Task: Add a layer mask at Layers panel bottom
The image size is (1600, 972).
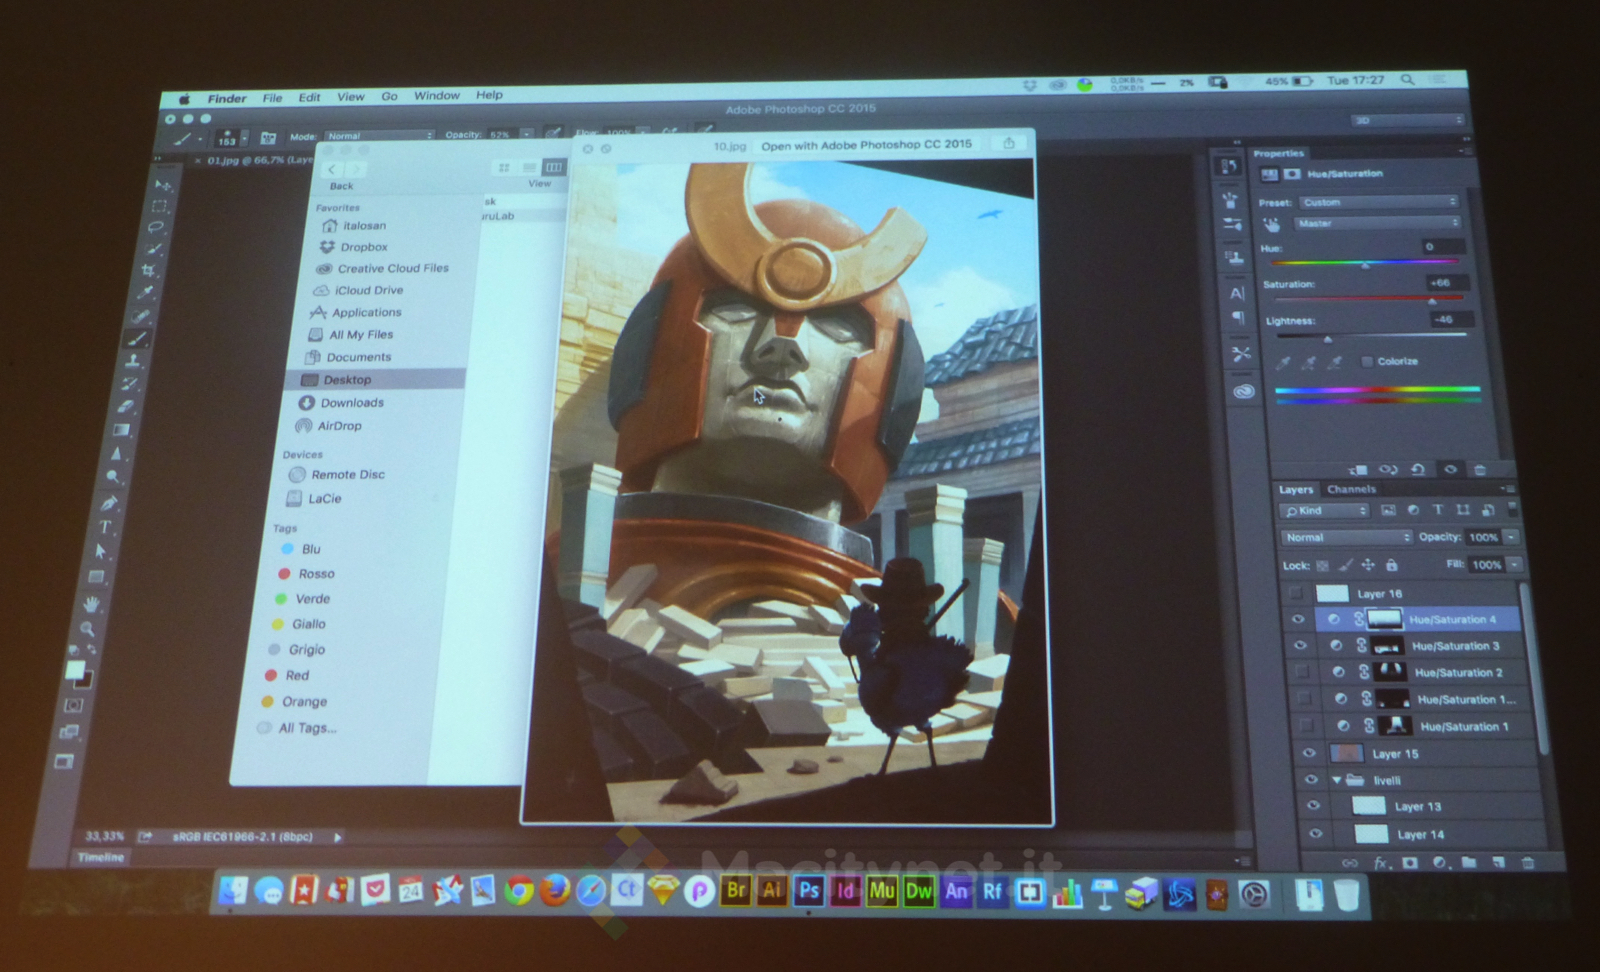Action: pyautogui.click(x=1410, y=862)
